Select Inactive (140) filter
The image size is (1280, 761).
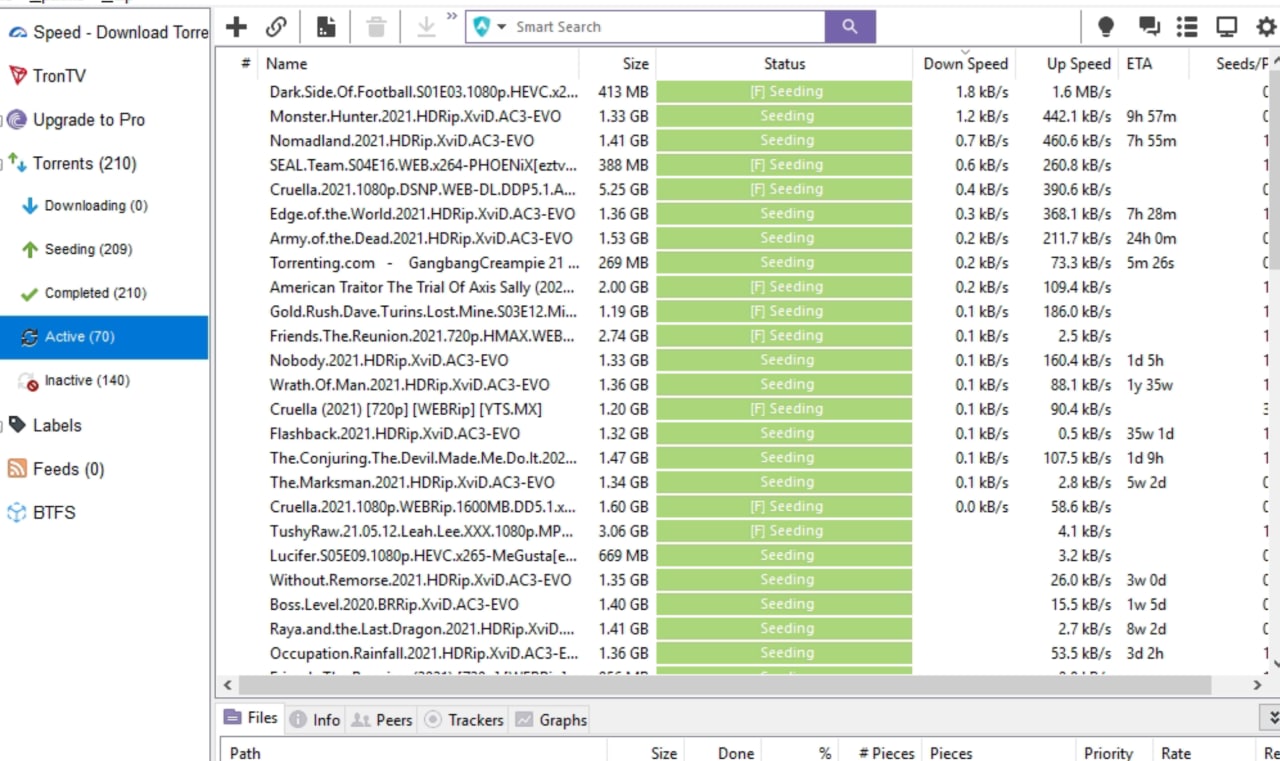tap(87, 380)
